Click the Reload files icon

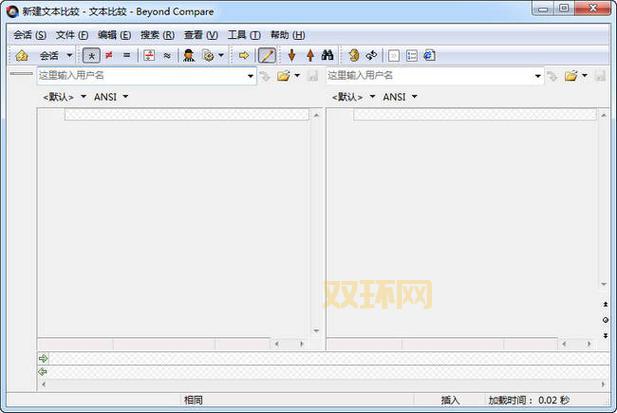pos(371,55)
